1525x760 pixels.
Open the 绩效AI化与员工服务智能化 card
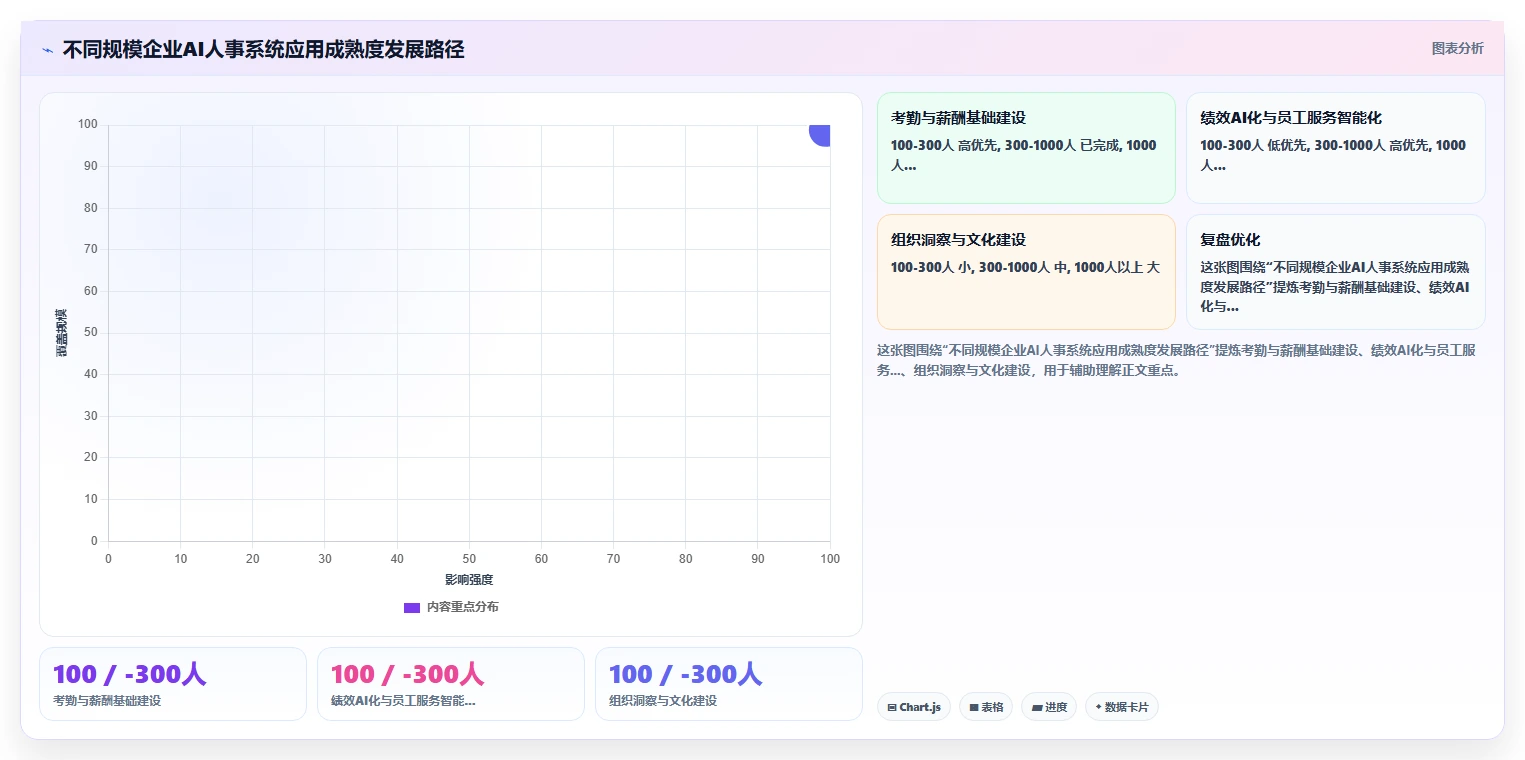click(1336, 148)
